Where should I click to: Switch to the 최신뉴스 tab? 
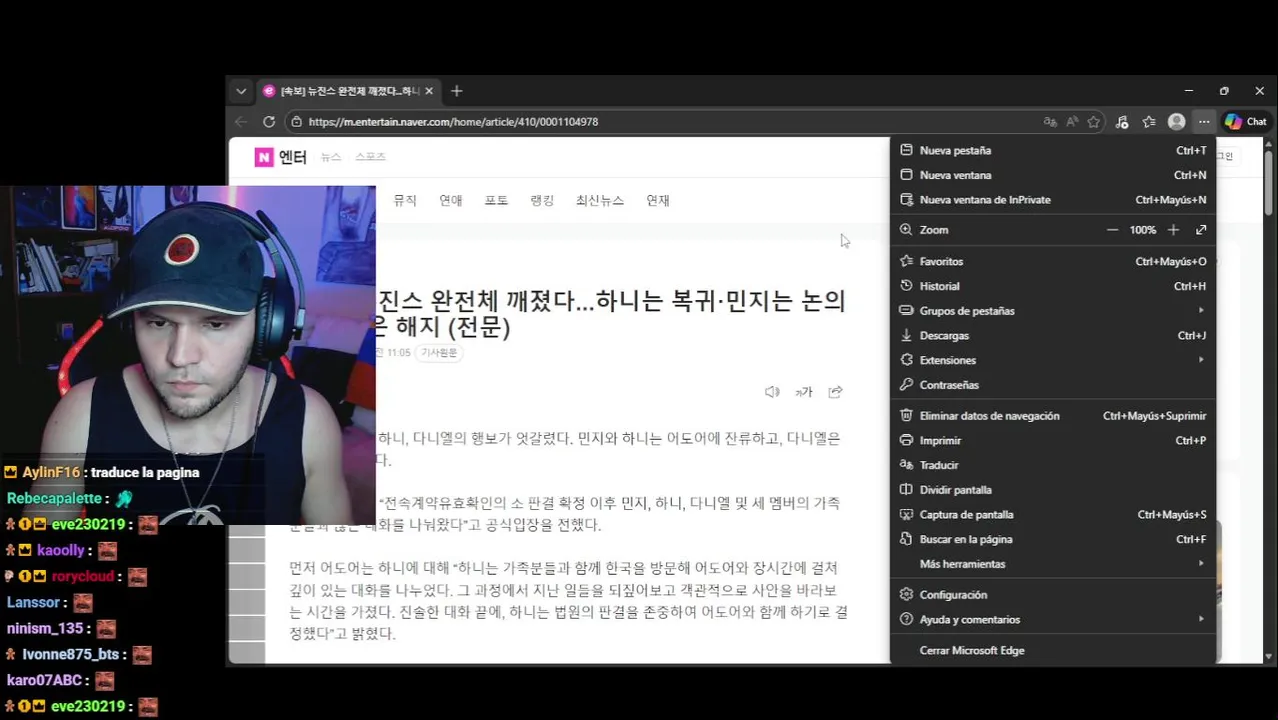coord(600,200)
